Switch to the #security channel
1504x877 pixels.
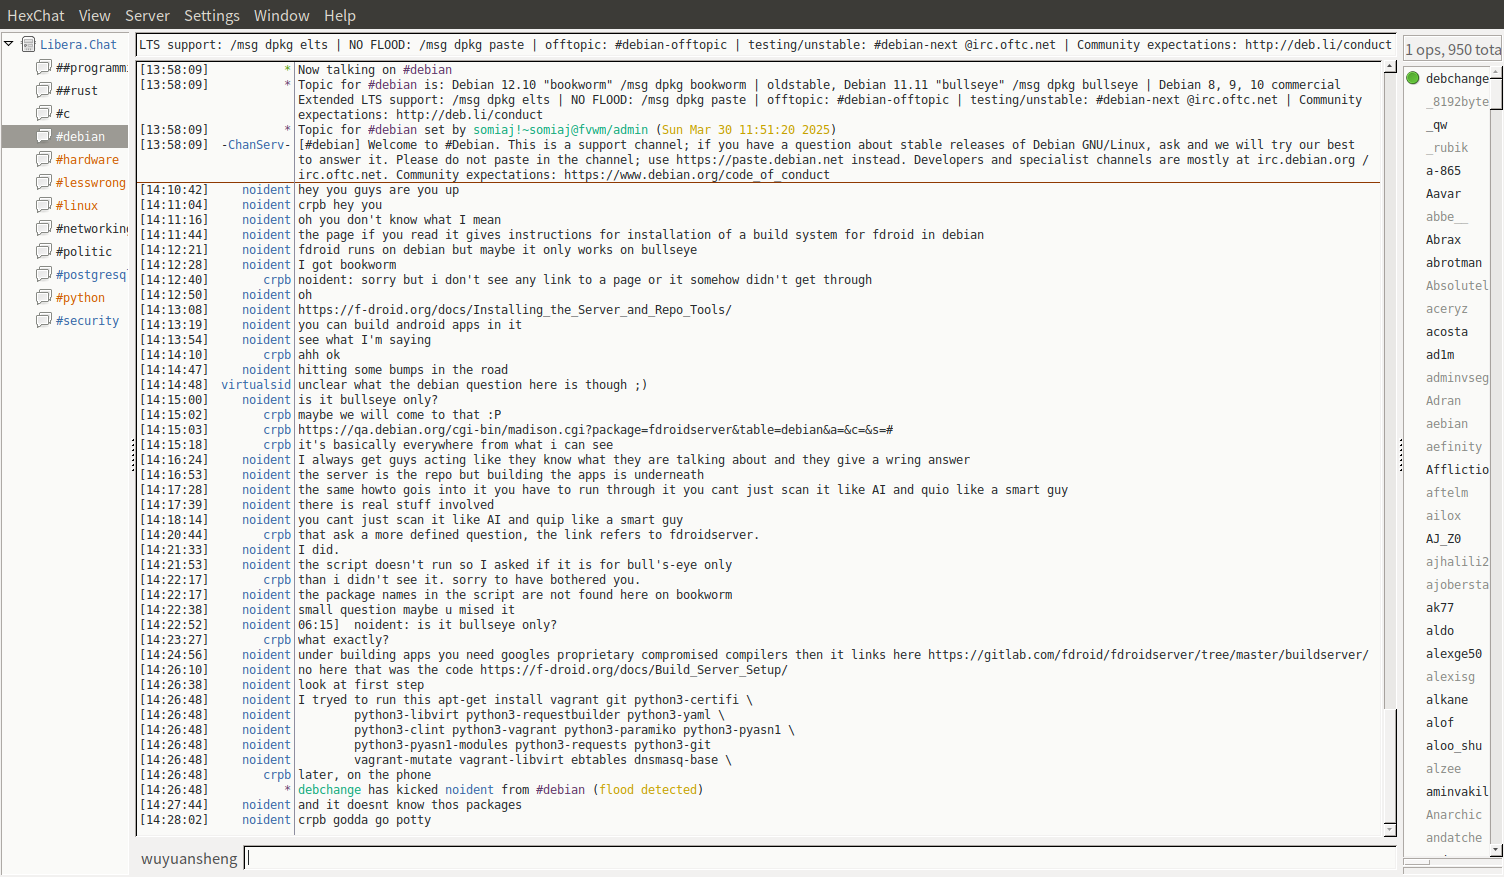[87, 320]
